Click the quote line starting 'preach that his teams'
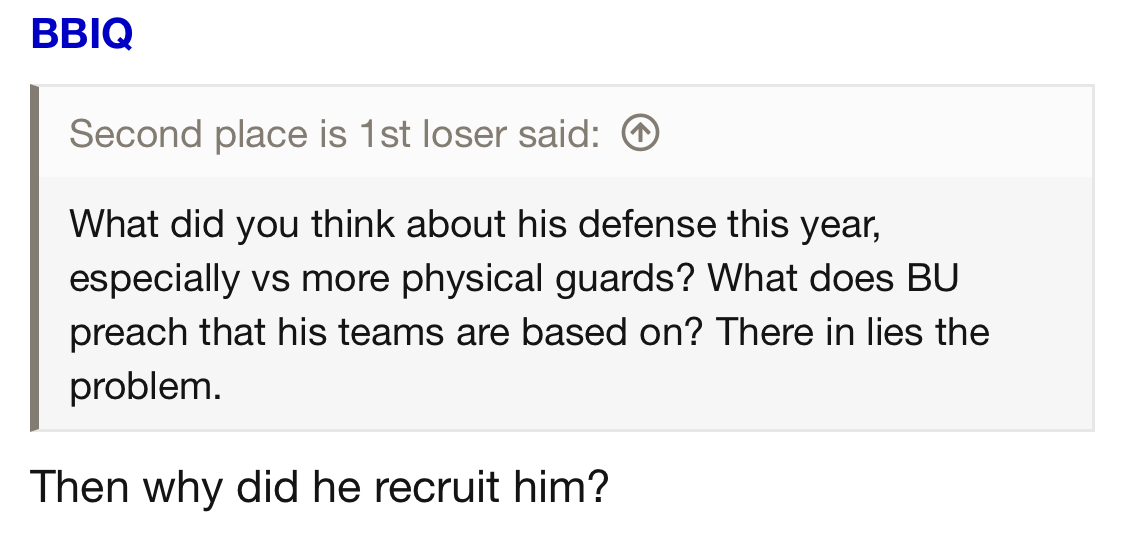The image size is (1125, 537). (x=529, y=332)
